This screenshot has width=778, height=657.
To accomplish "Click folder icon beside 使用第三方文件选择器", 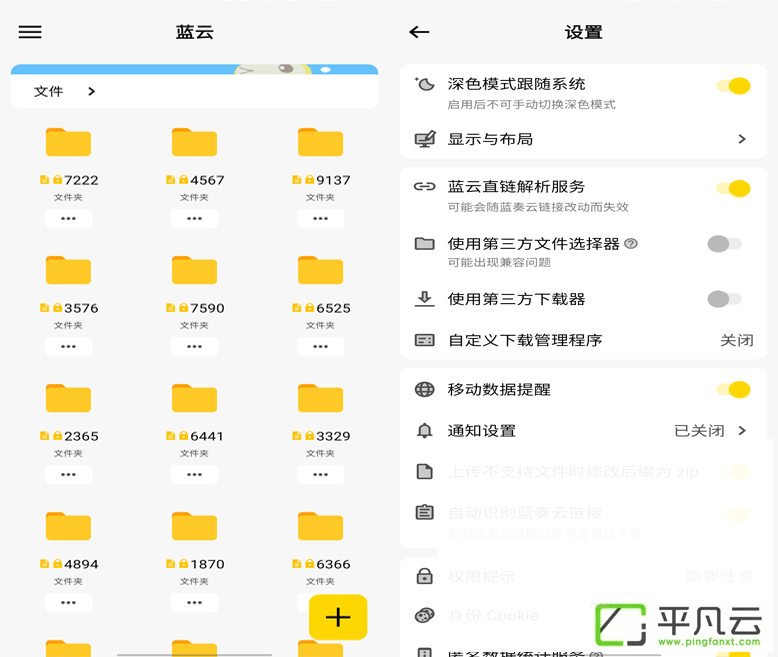I will click(x=425, y=244).
